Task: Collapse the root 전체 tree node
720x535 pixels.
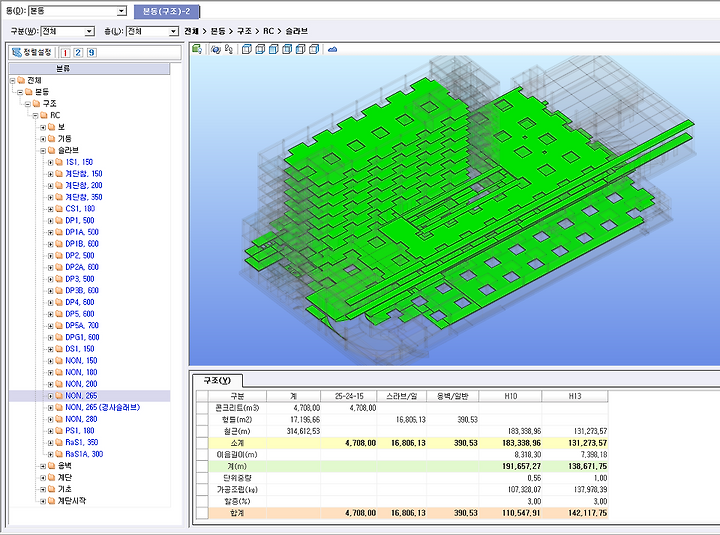Action: click(x=12, y=80)
